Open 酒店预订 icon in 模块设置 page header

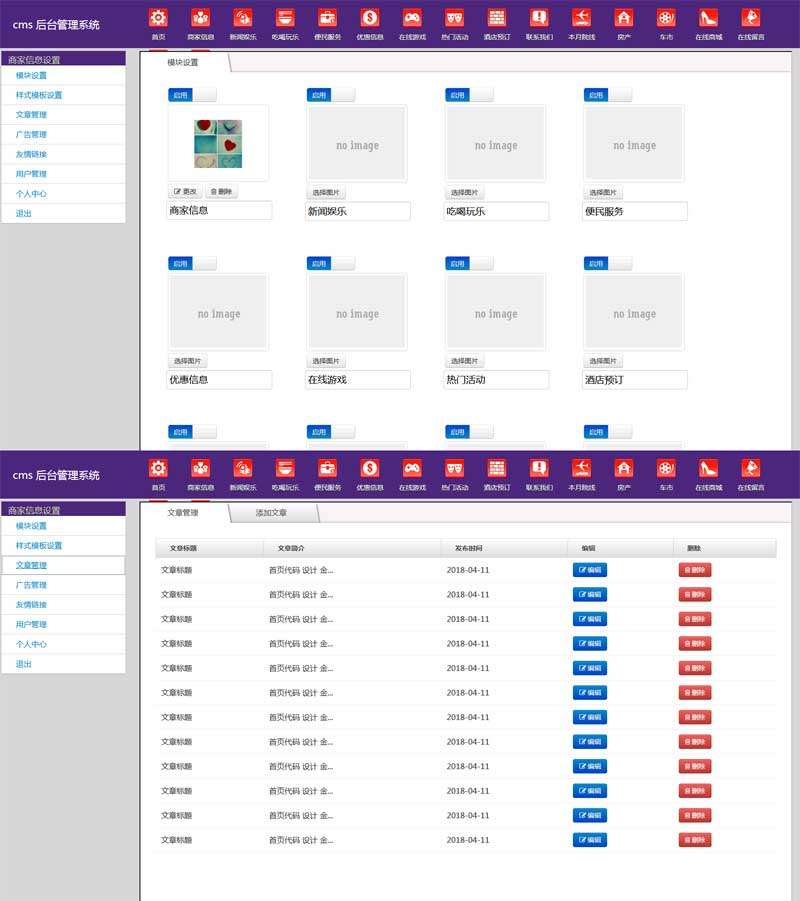pos(497,18)
